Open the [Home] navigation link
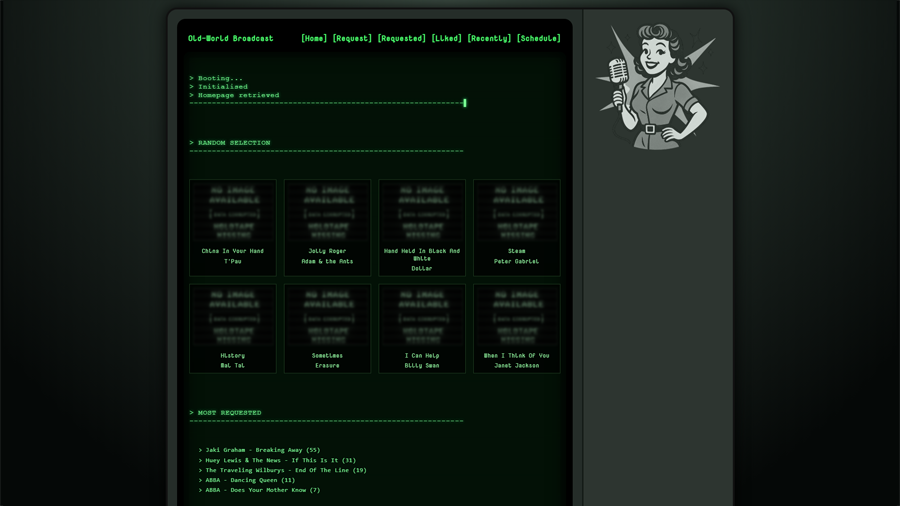Screen dimensions: 900x506 tap(314, 38)
